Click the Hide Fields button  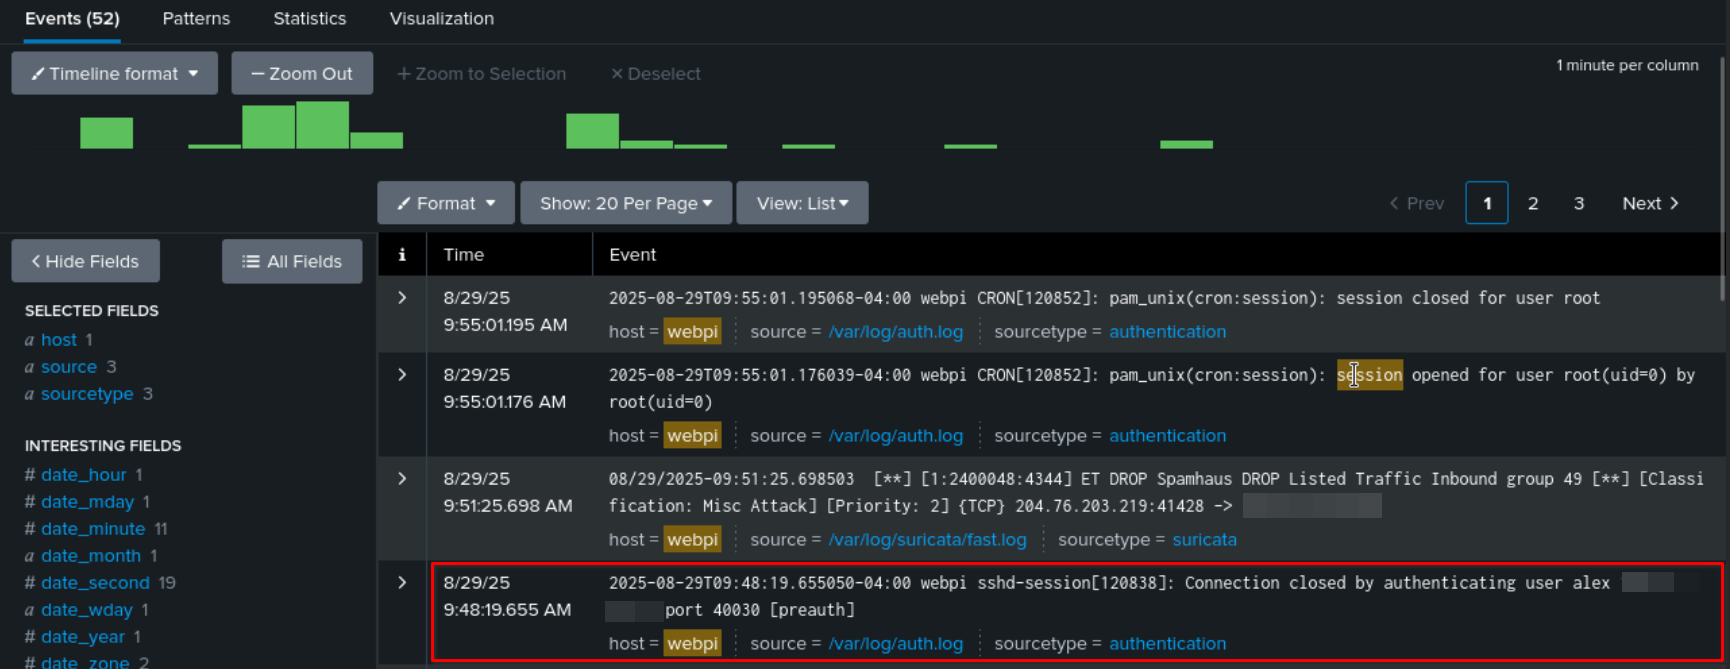(86, 261)
